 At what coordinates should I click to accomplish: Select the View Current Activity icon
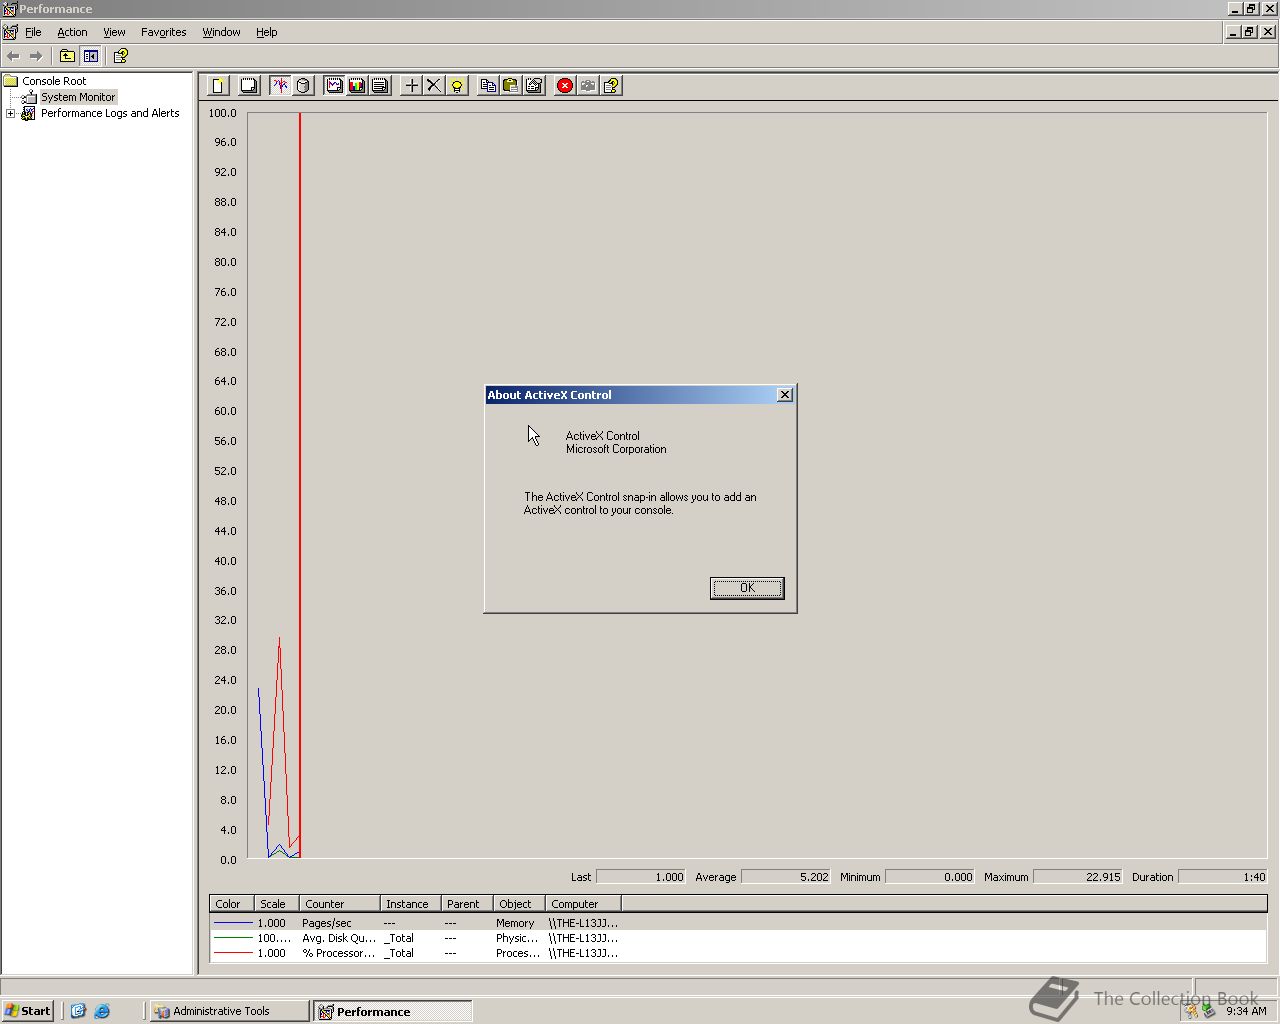(280, 86)
